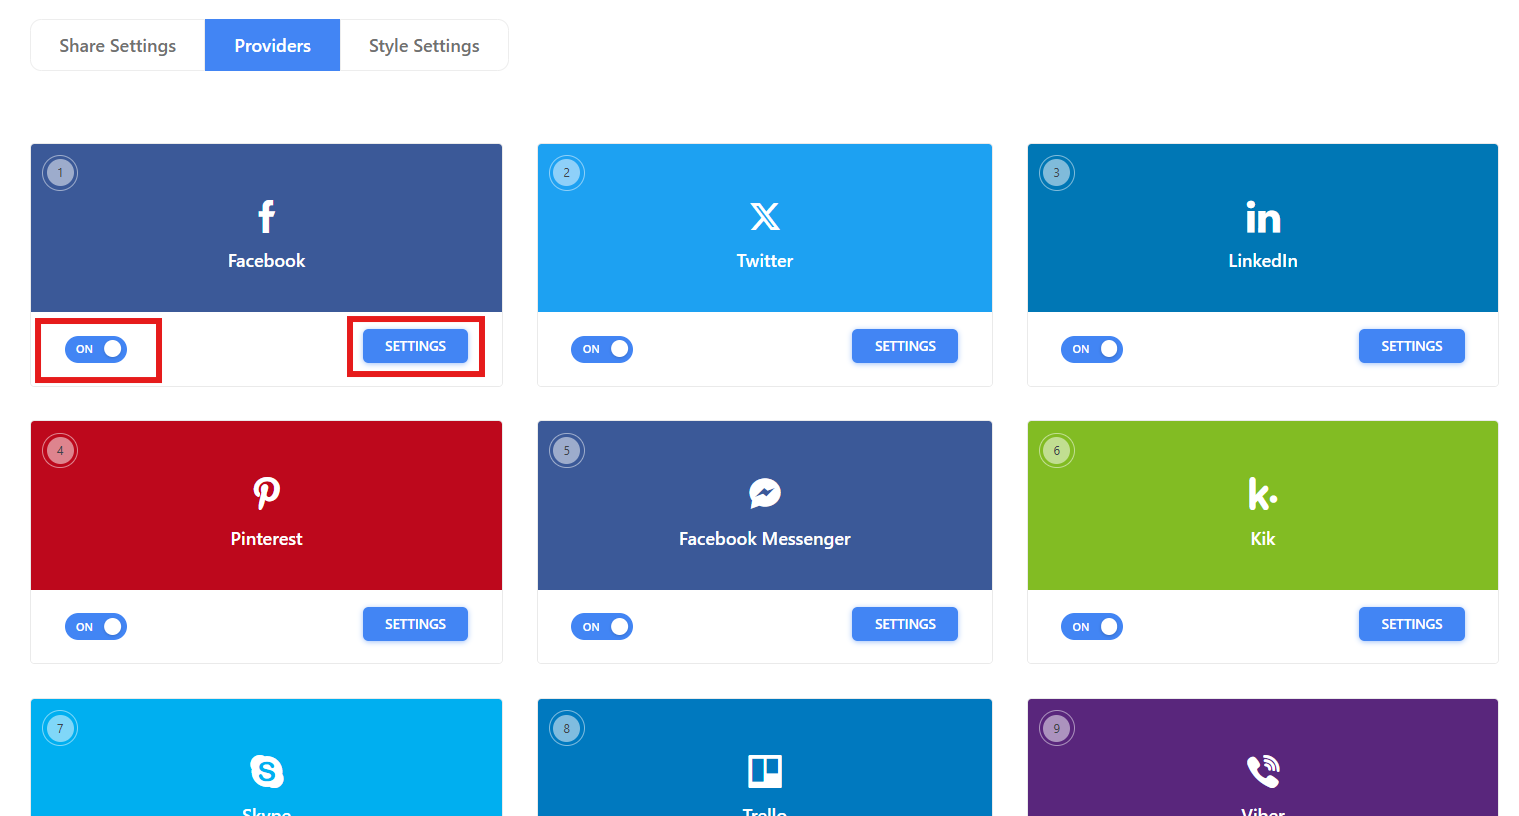1519x816 pixels.
Task: Select the Providers tab
Action: coord(272,45)
